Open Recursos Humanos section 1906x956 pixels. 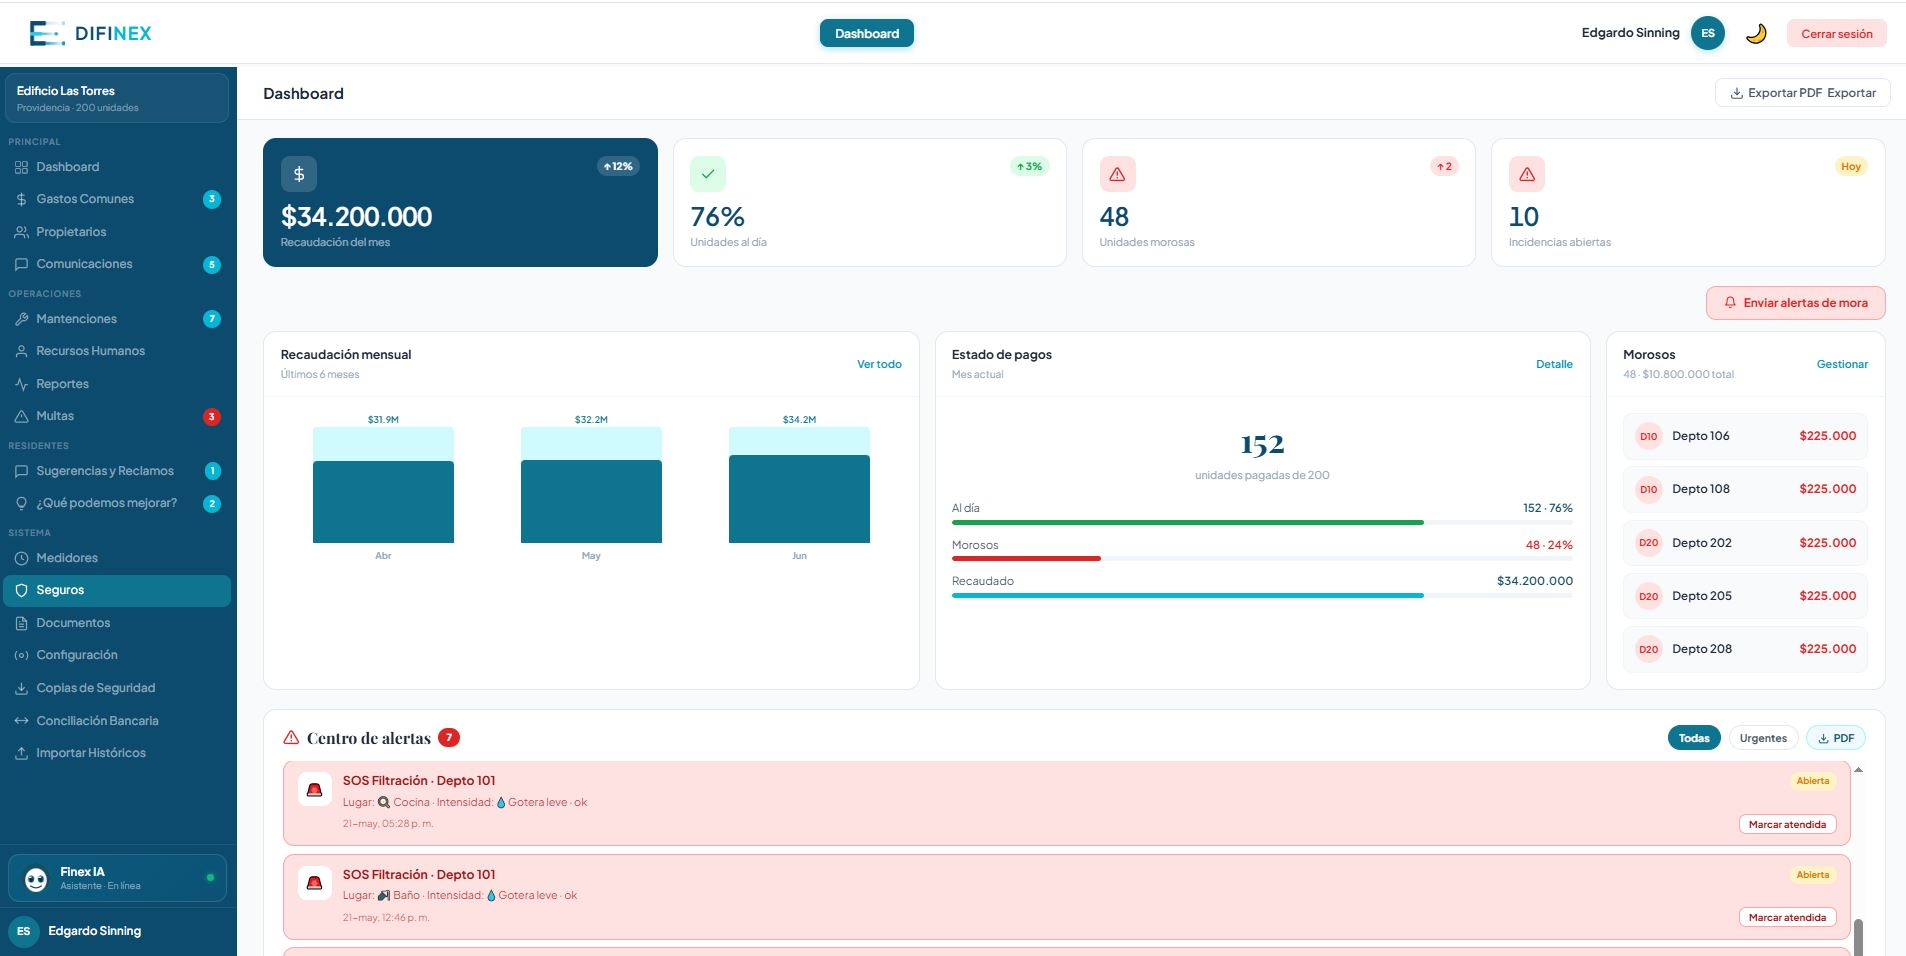click(118, 351)
